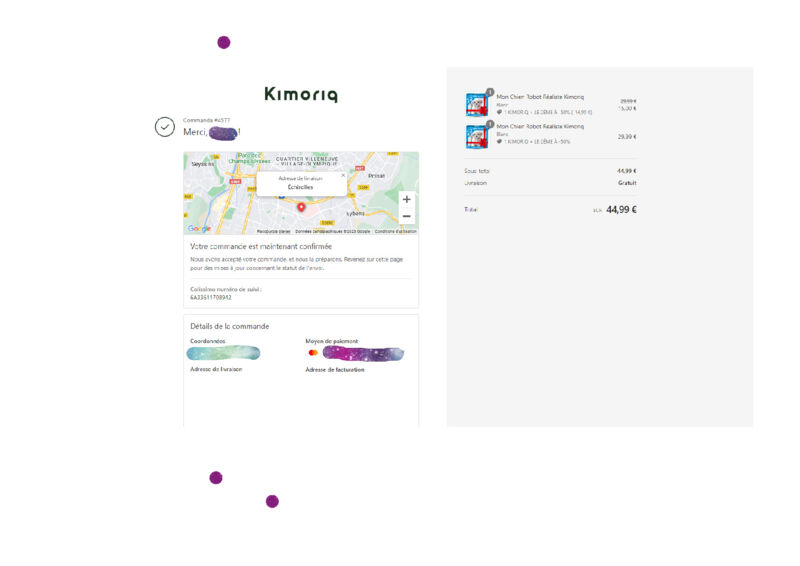Image resolution: width=800 pixels, height=566 pixels.
Task: Open thumbnail of Noir robot dog product
Action: click(x=477, y=105)
